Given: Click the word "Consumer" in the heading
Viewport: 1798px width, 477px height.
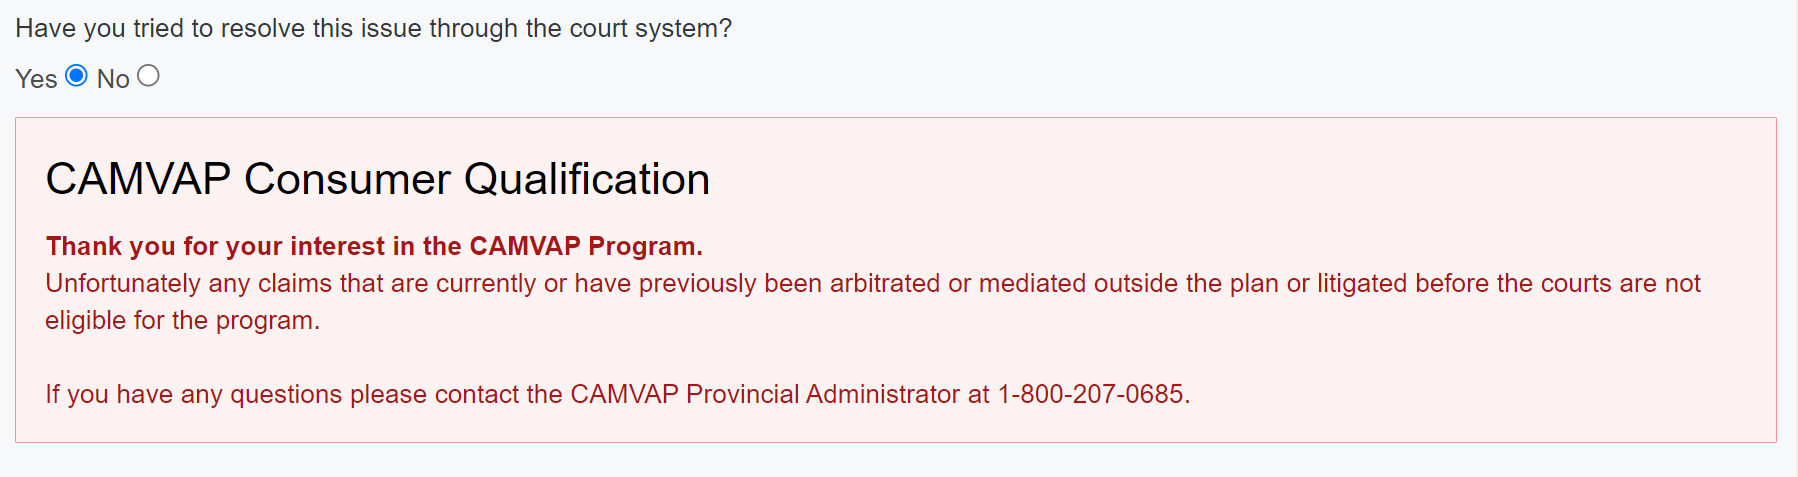Looking at the screenshot, I should pos(347,179).
